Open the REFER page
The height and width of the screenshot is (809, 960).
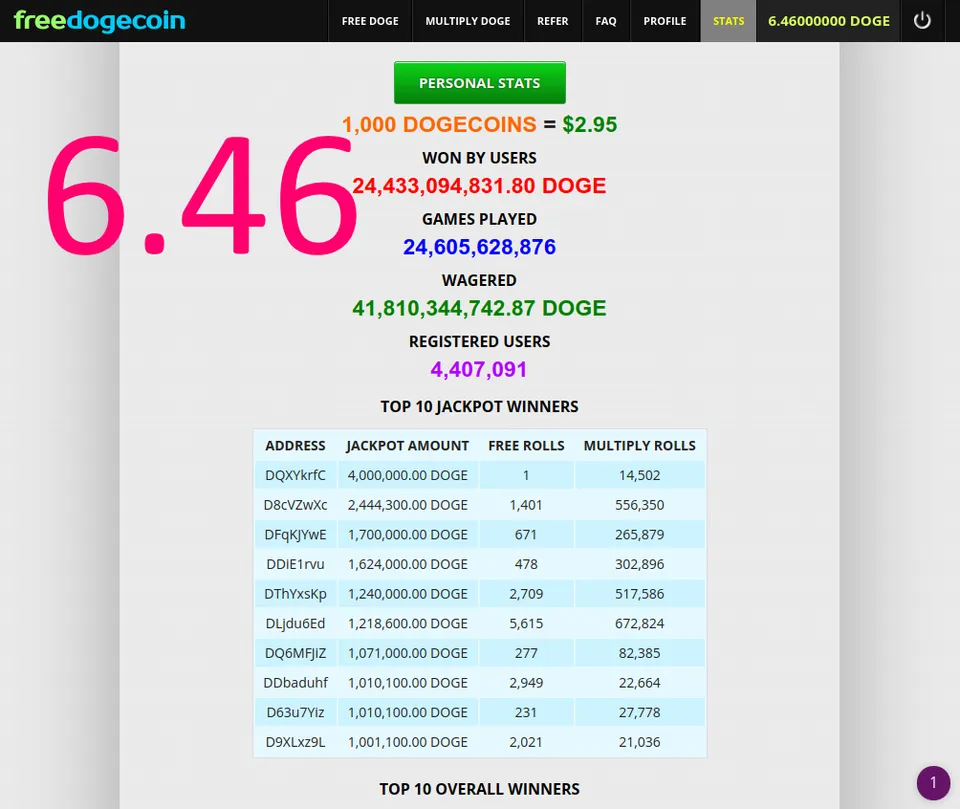point(552,21)
